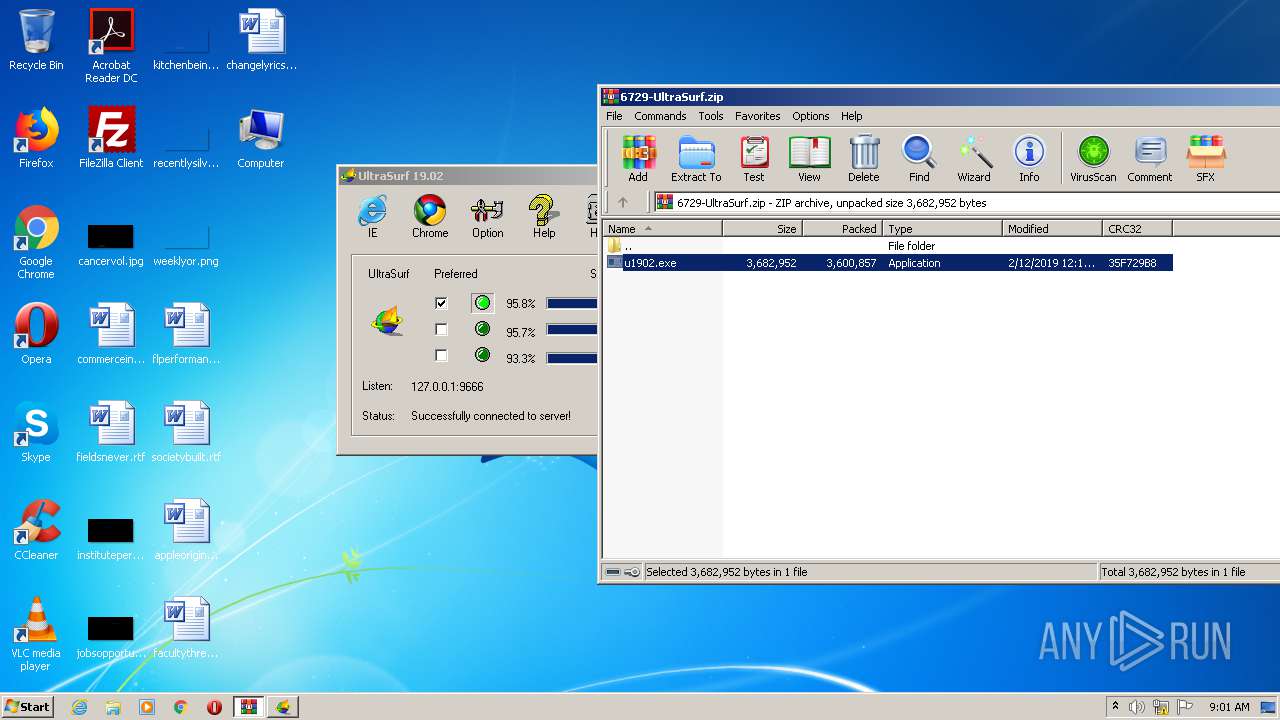Select the Acrobat Reader DC desktop shortcut

click(111, 46)
